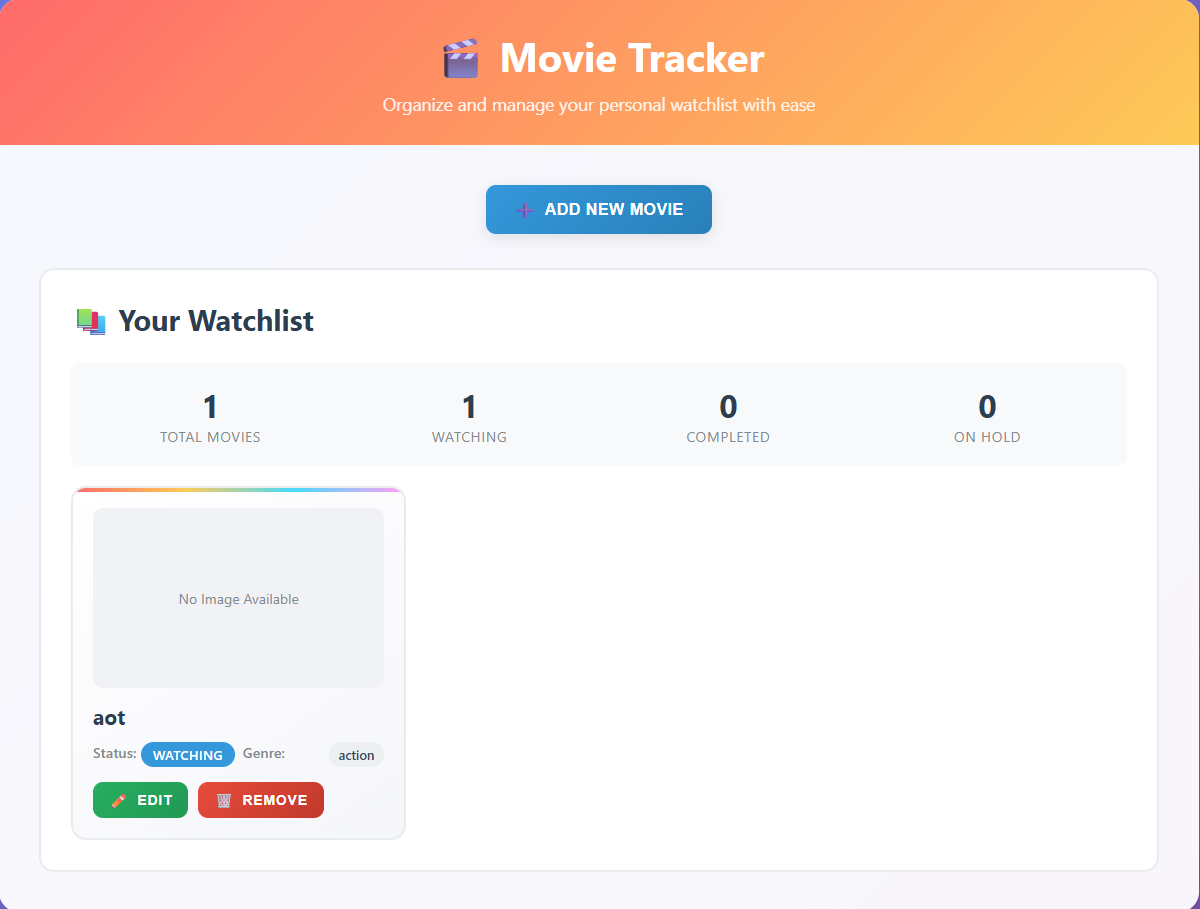Viewport: 1200px width, 909px height.
Task: Click the Movie Tracker title text
Action: pos(632,58)
